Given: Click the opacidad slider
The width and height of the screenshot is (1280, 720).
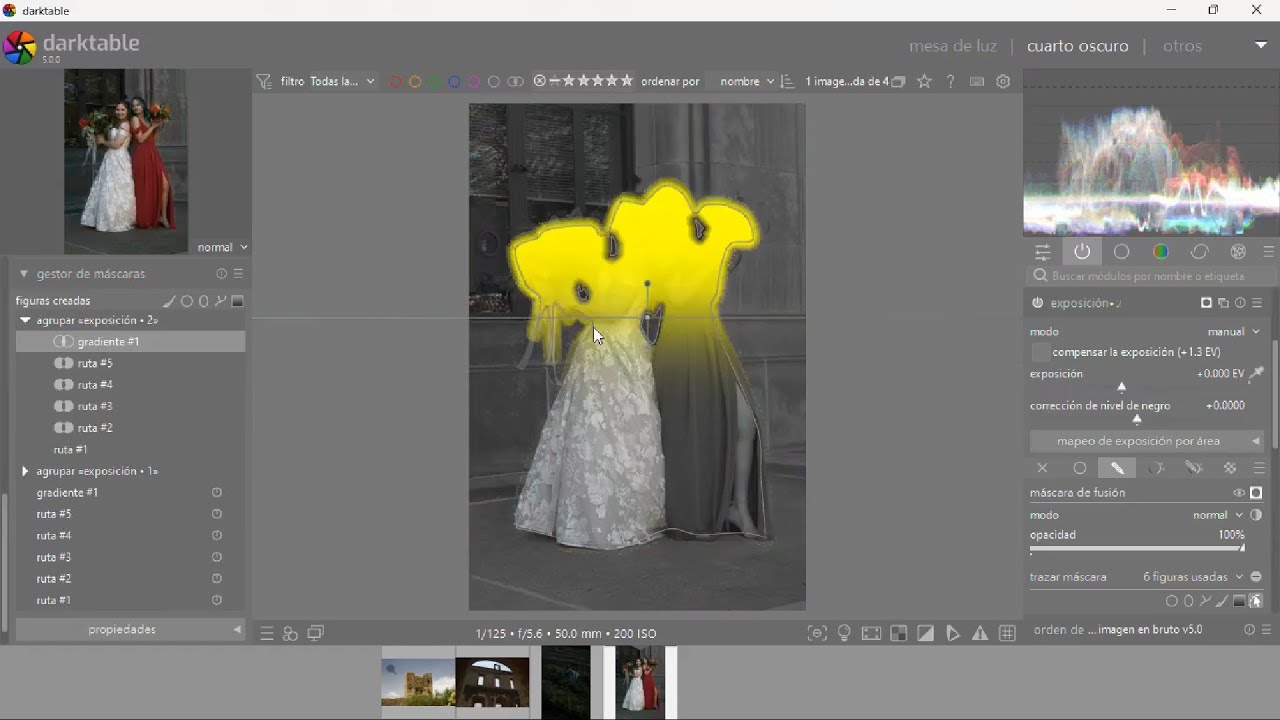Looking at the screenshot, I should 1137,549.
